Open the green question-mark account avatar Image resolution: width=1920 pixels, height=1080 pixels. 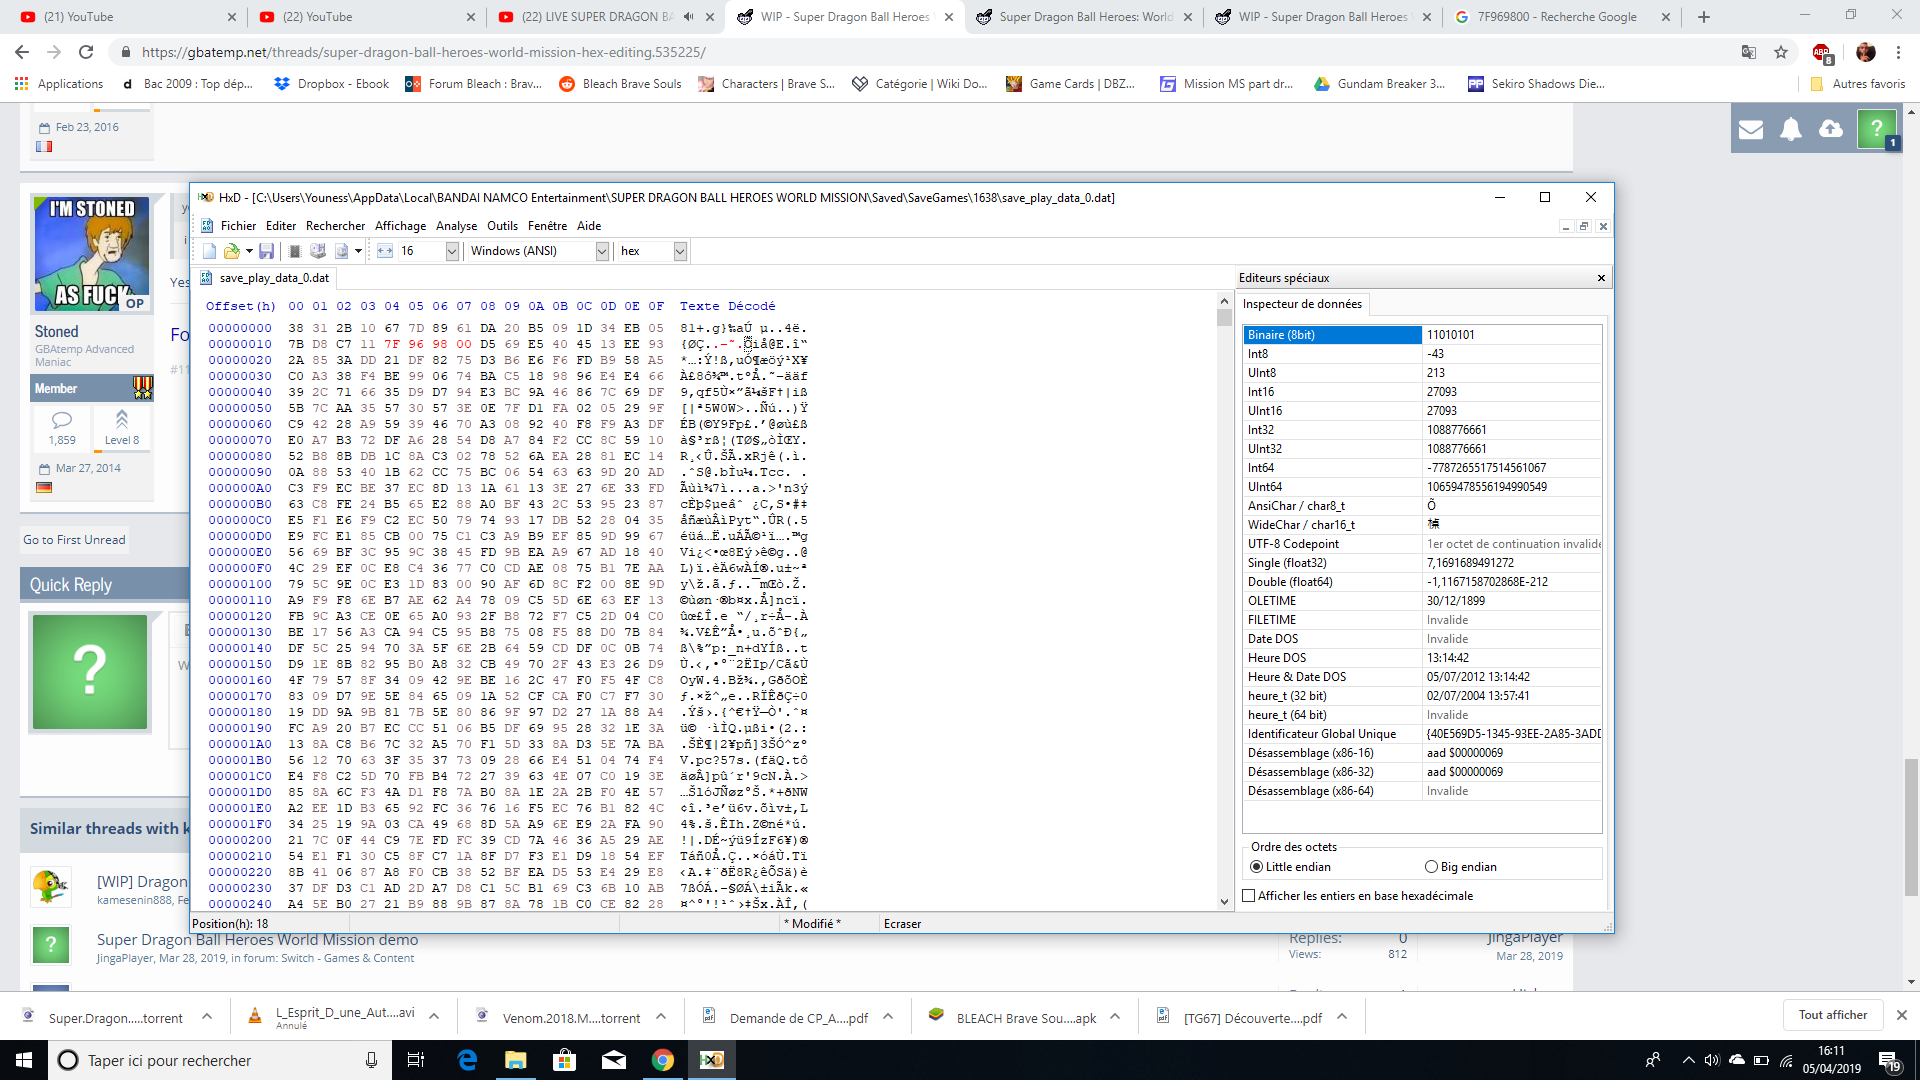point(1876,128)
